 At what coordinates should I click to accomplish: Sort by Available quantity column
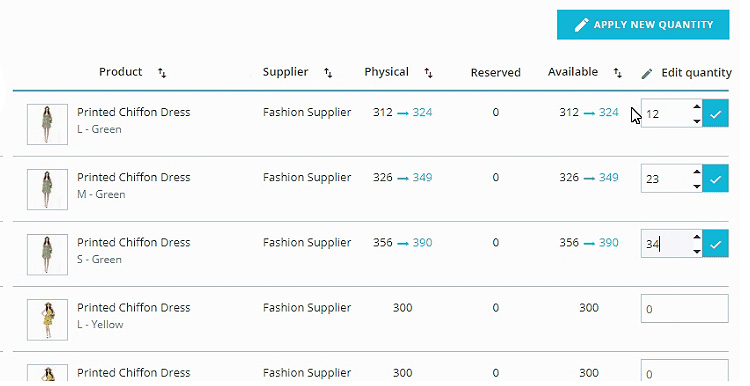[618, 73]
